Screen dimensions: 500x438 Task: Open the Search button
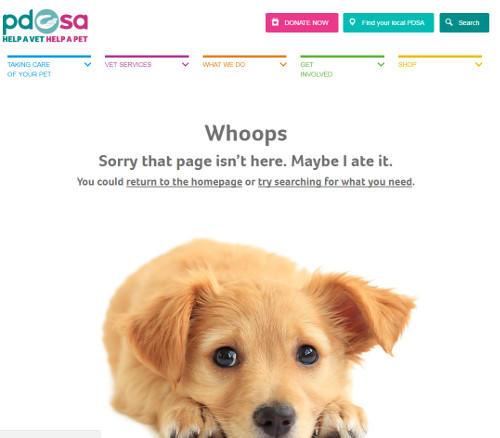pos(464,23)
